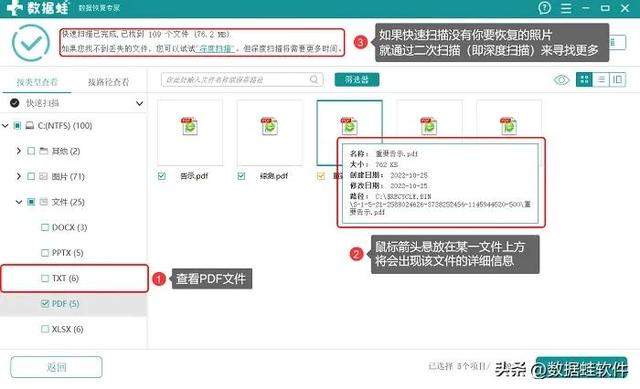The height and width of the screenshot is (389, 640).
Task: Select the PPTX (5) tree item label
Action: (x=67, y=253)
